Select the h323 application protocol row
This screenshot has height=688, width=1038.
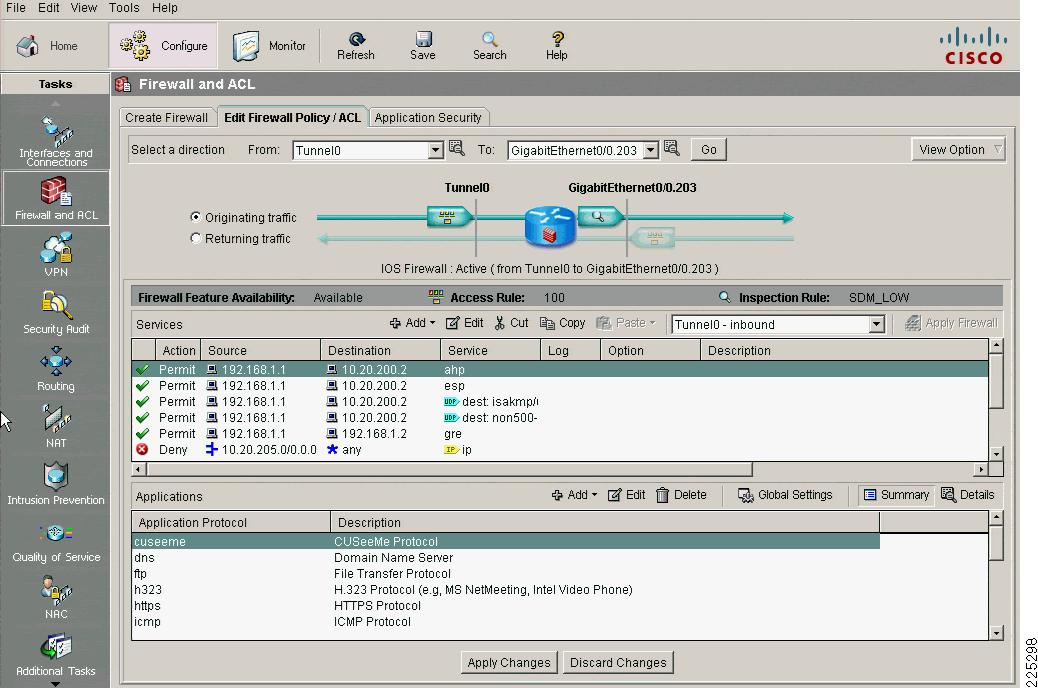tap(506, 589)
